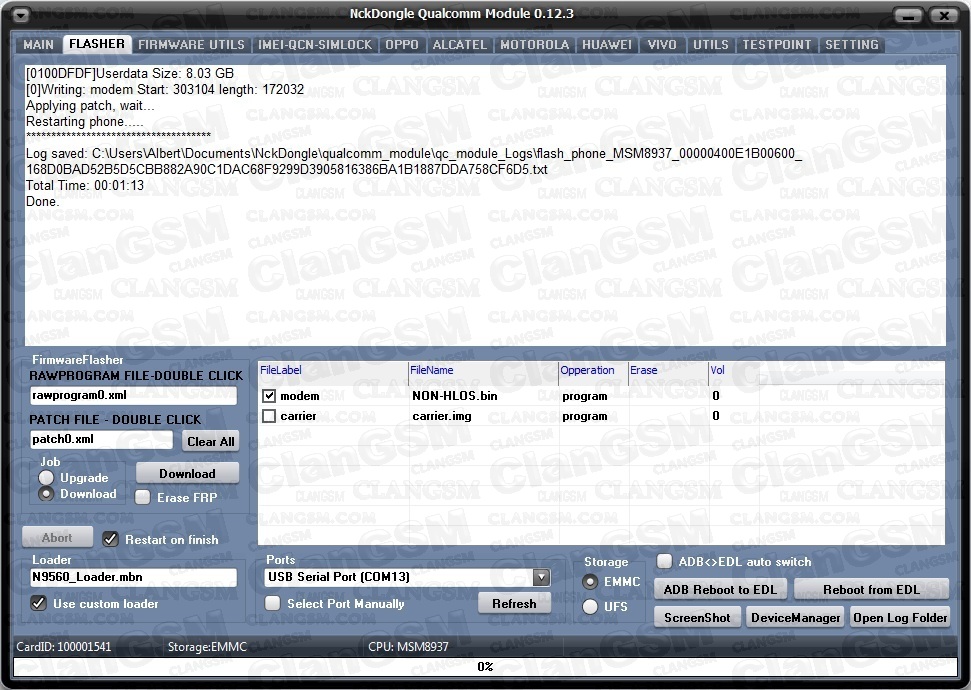Enable ADB<>EDL auto switch checkbox
This screenshot has width=971, height=690.
pos(664,561)
